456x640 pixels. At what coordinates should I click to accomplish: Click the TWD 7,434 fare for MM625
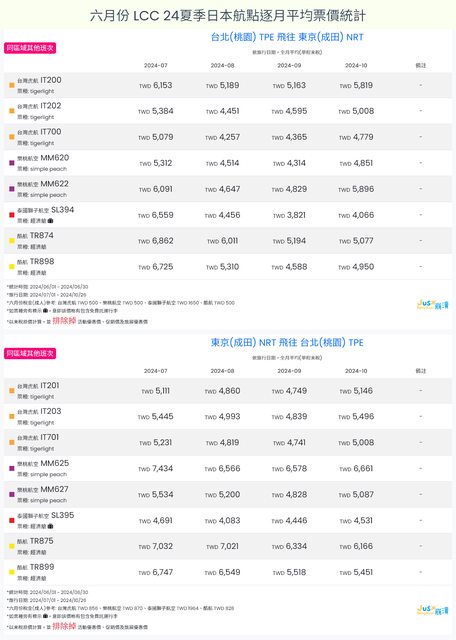(156, 469)
